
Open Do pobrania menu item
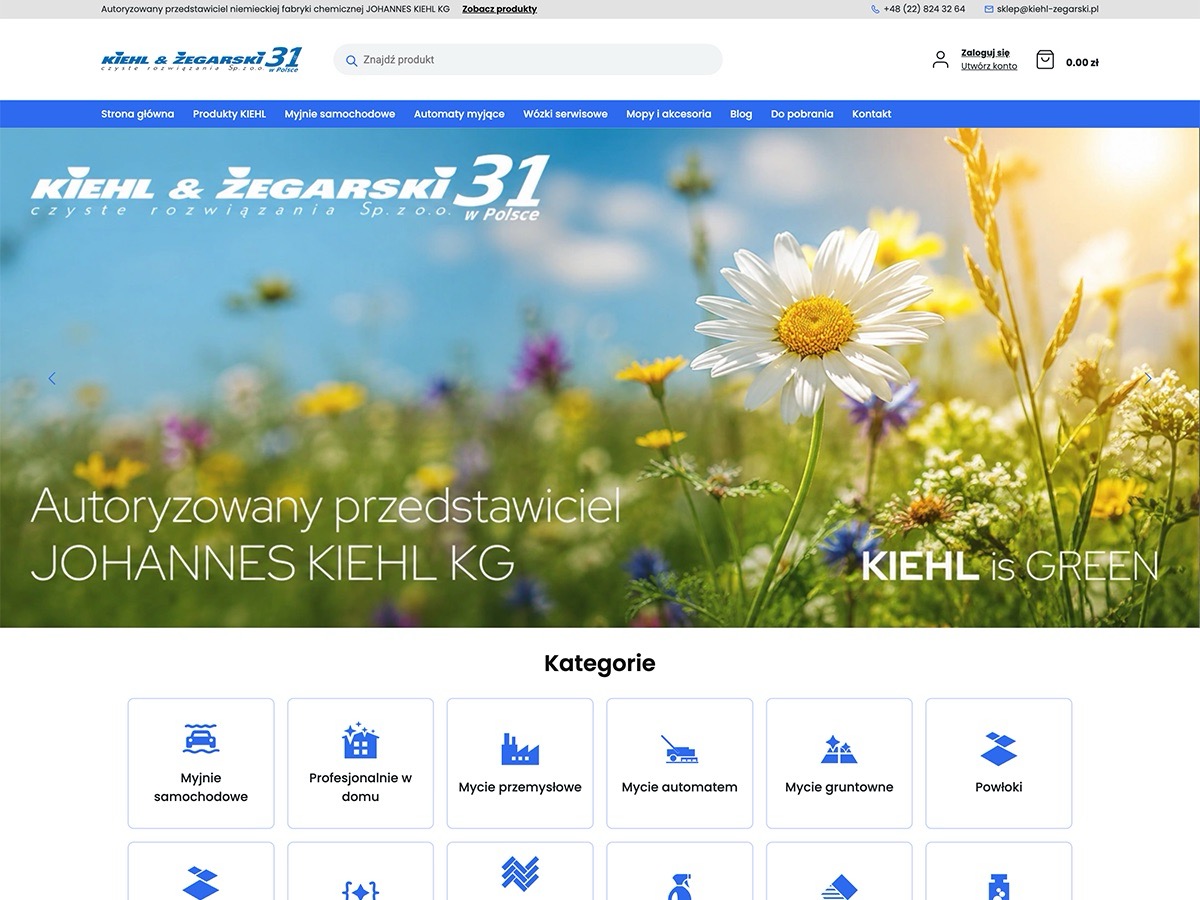pos(802,114)
